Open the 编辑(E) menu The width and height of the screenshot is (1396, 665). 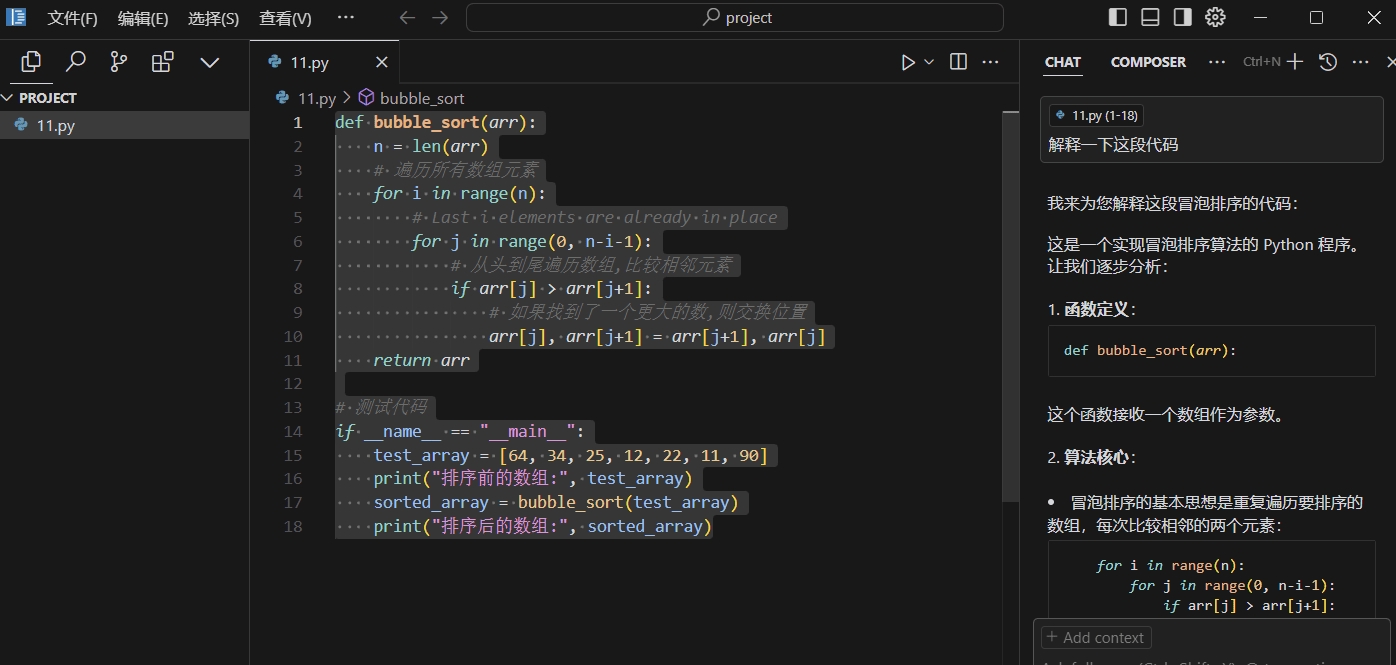click(x=143, y=18)
